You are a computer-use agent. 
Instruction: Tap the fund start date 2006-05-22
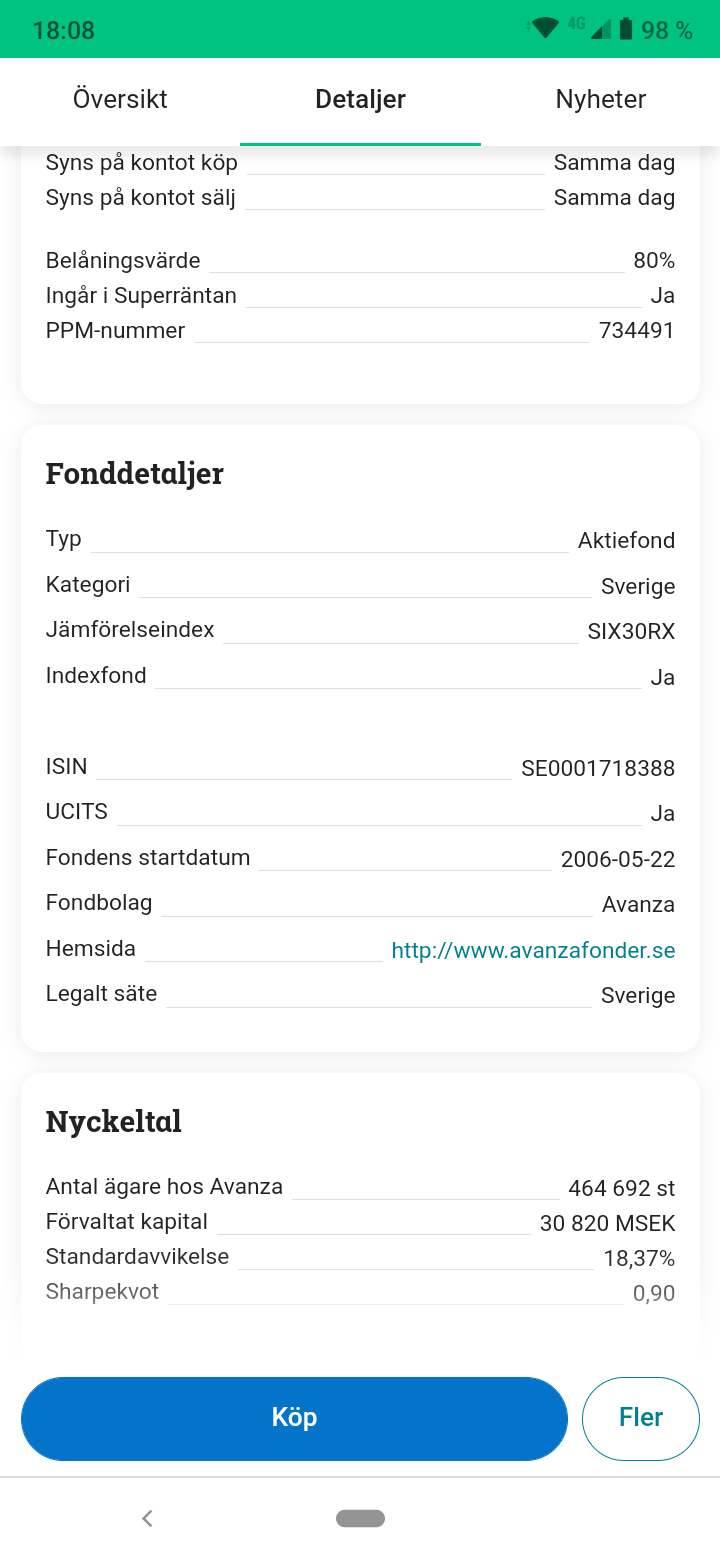point(617,860)
